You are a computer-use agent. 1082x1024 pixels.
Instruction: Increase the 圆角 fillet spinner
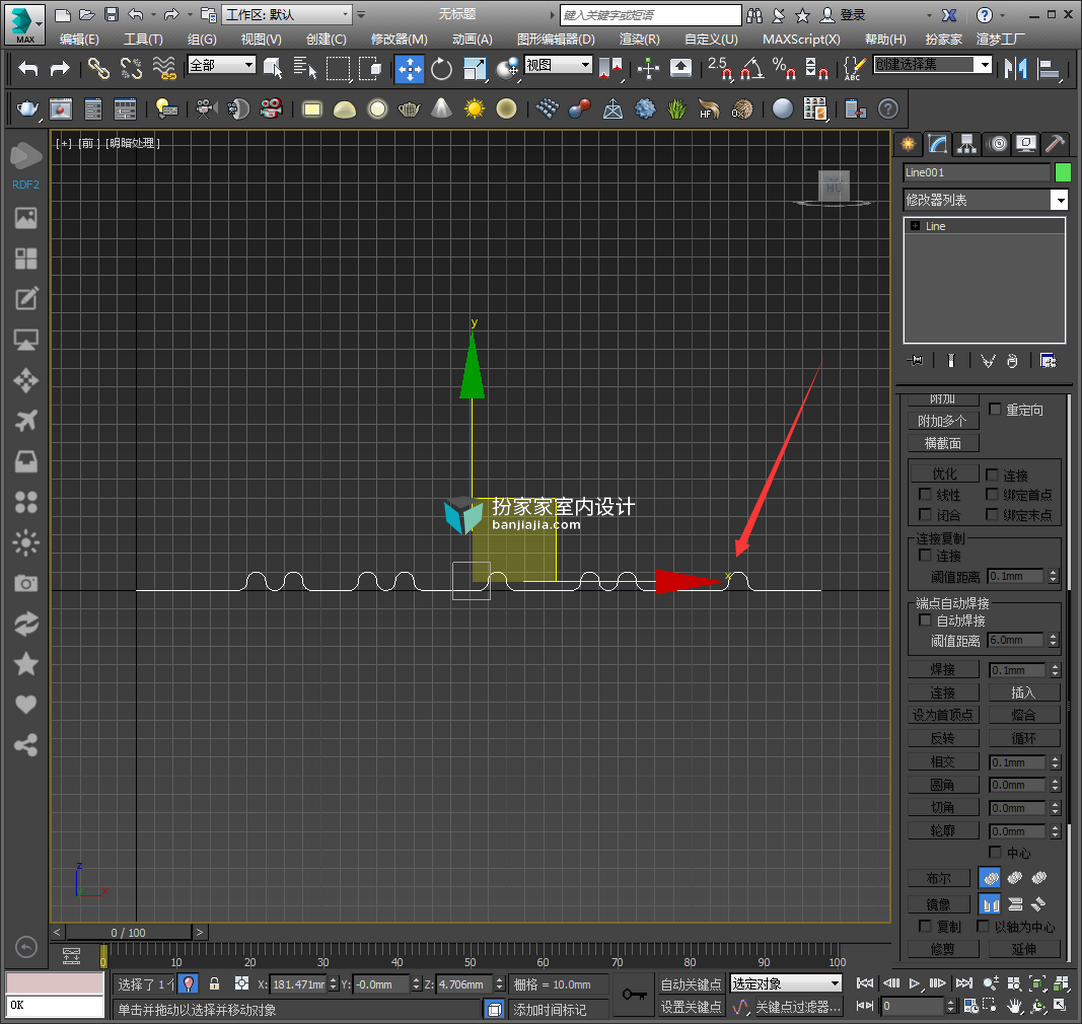pyautogui.click(x=1054, y=782)
